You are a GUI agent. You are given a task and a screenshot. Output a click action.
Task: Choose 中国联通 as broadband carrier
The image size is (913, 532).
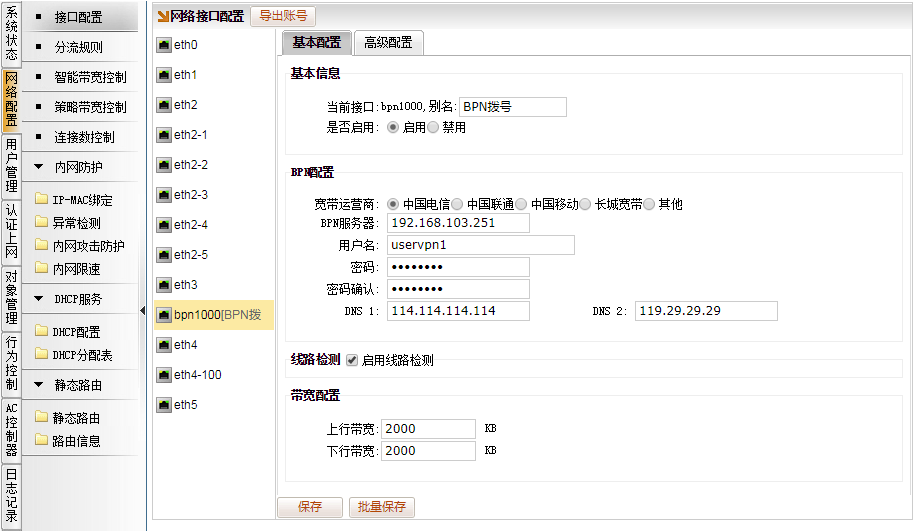pyautogui.click(x=457, y=204)
